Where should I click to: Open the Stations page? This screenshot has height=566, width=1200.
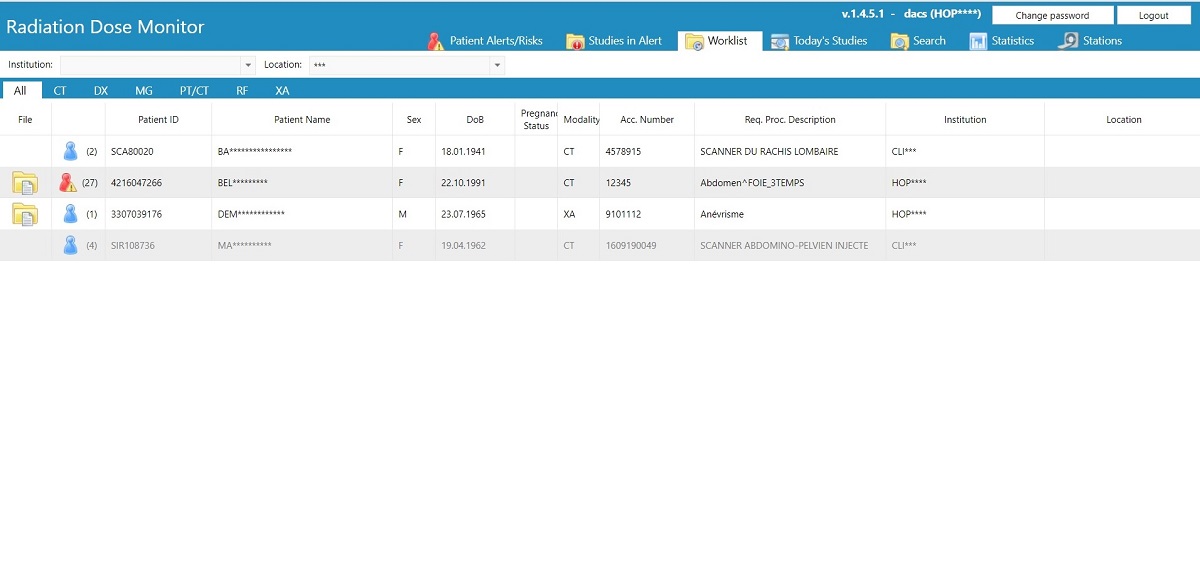click(1090, 41)
